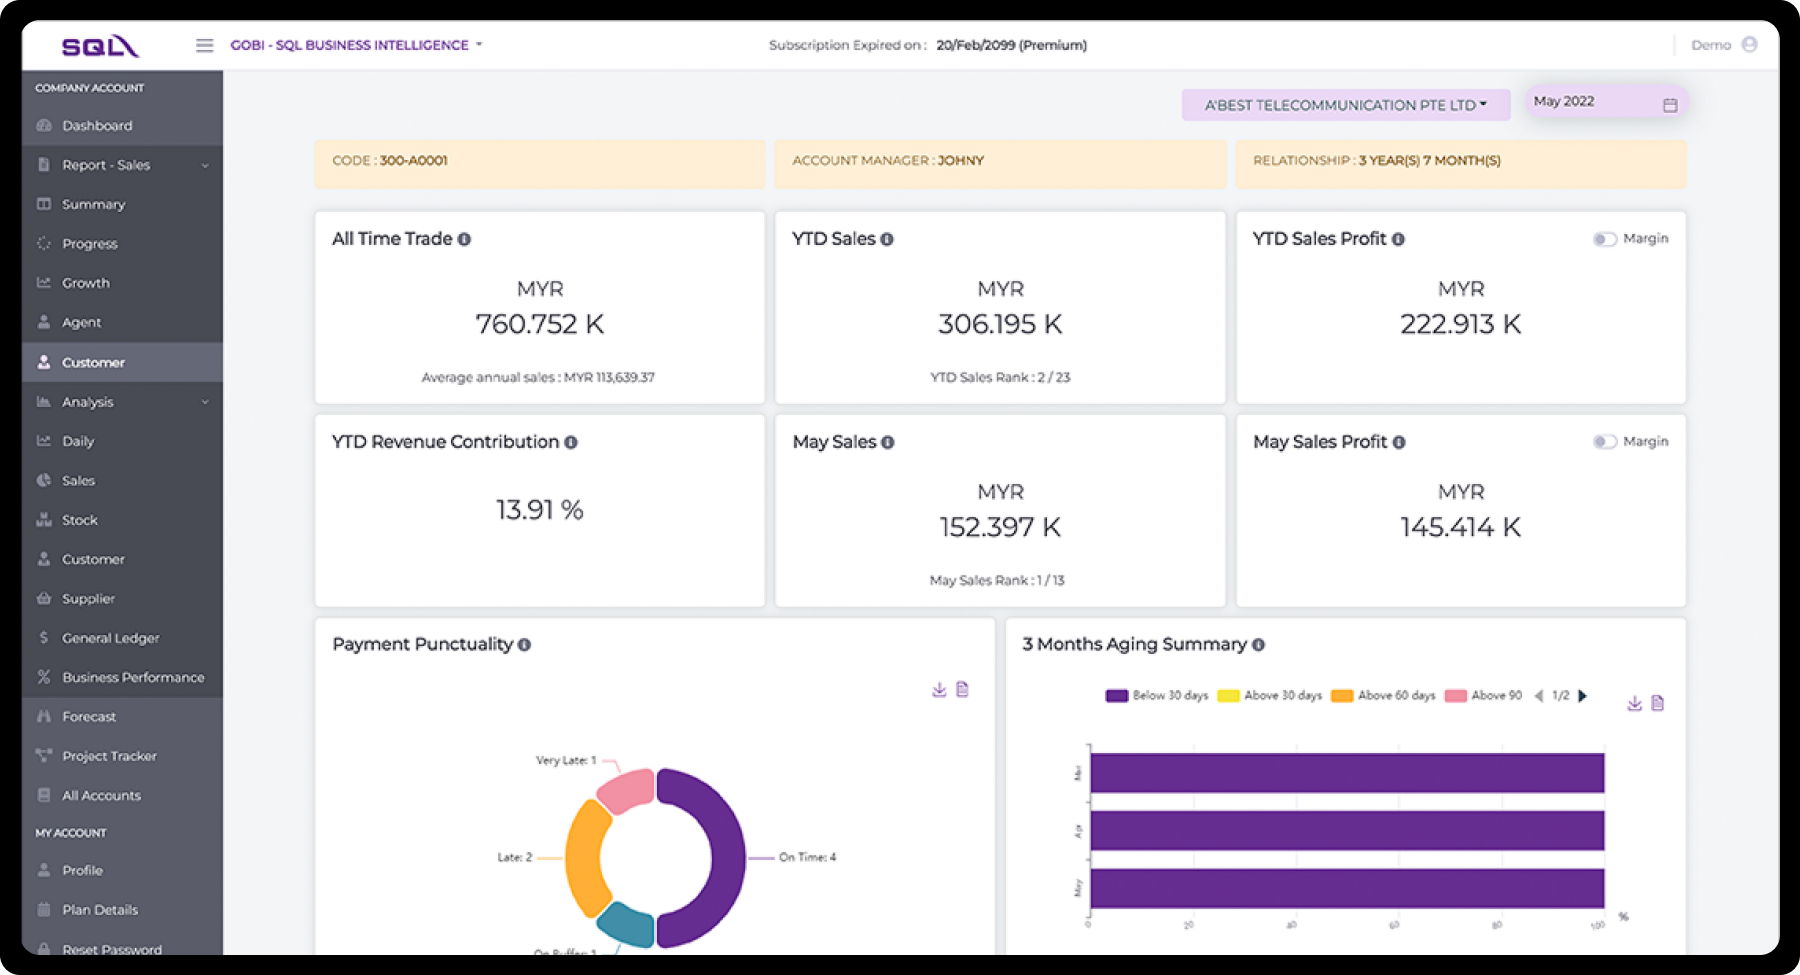1800x975 pixels.
Task: Open the calendar icon in date field
Action: tap(1669, 105)
